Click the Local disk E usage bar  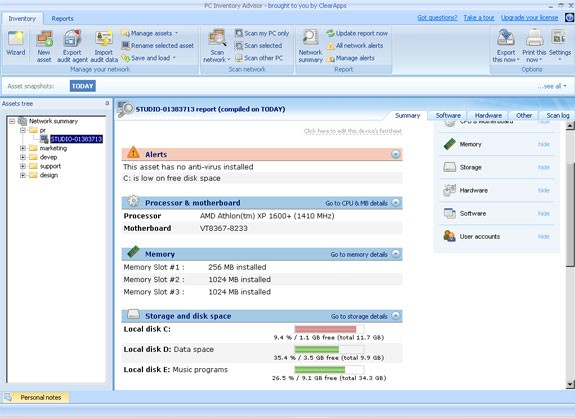coord(329,369)
